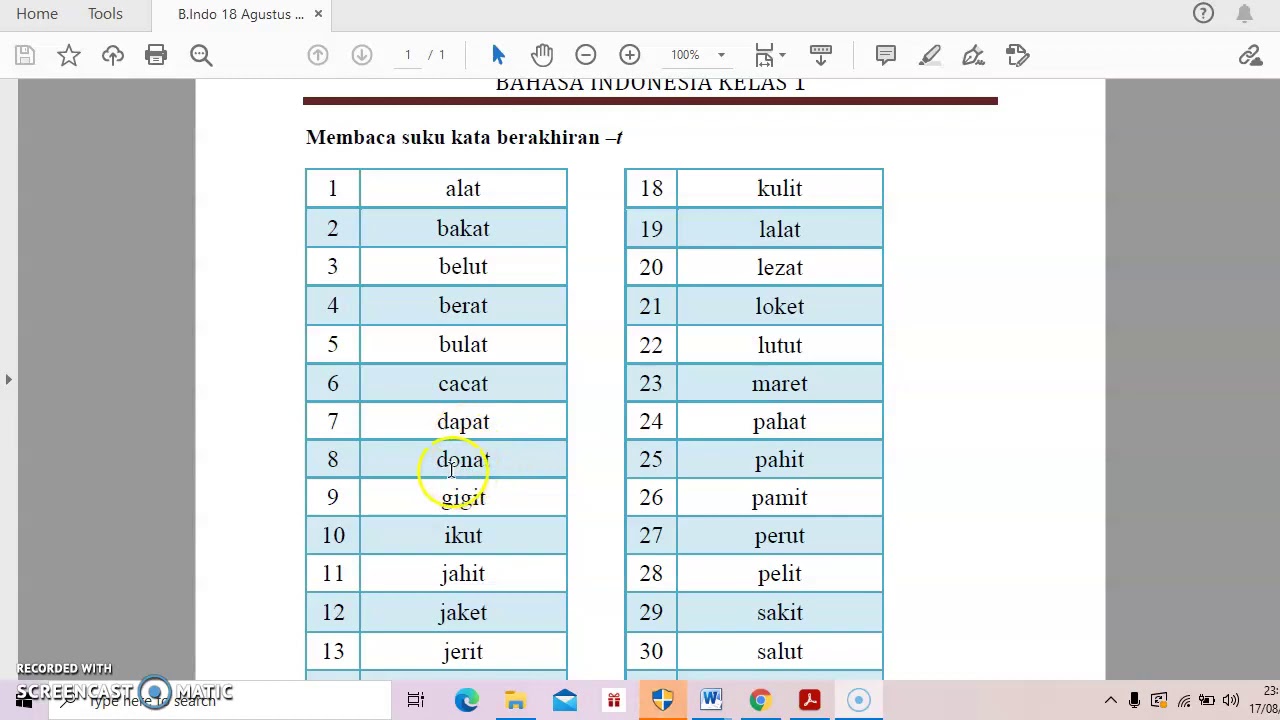Screen dimensions: 1280x720
Task: Click the word "maret" in row 23
Action: coord(780,384)
